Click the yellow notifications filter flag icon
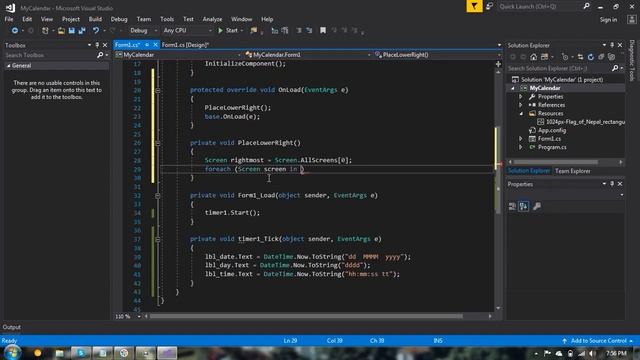 (474, 6)
